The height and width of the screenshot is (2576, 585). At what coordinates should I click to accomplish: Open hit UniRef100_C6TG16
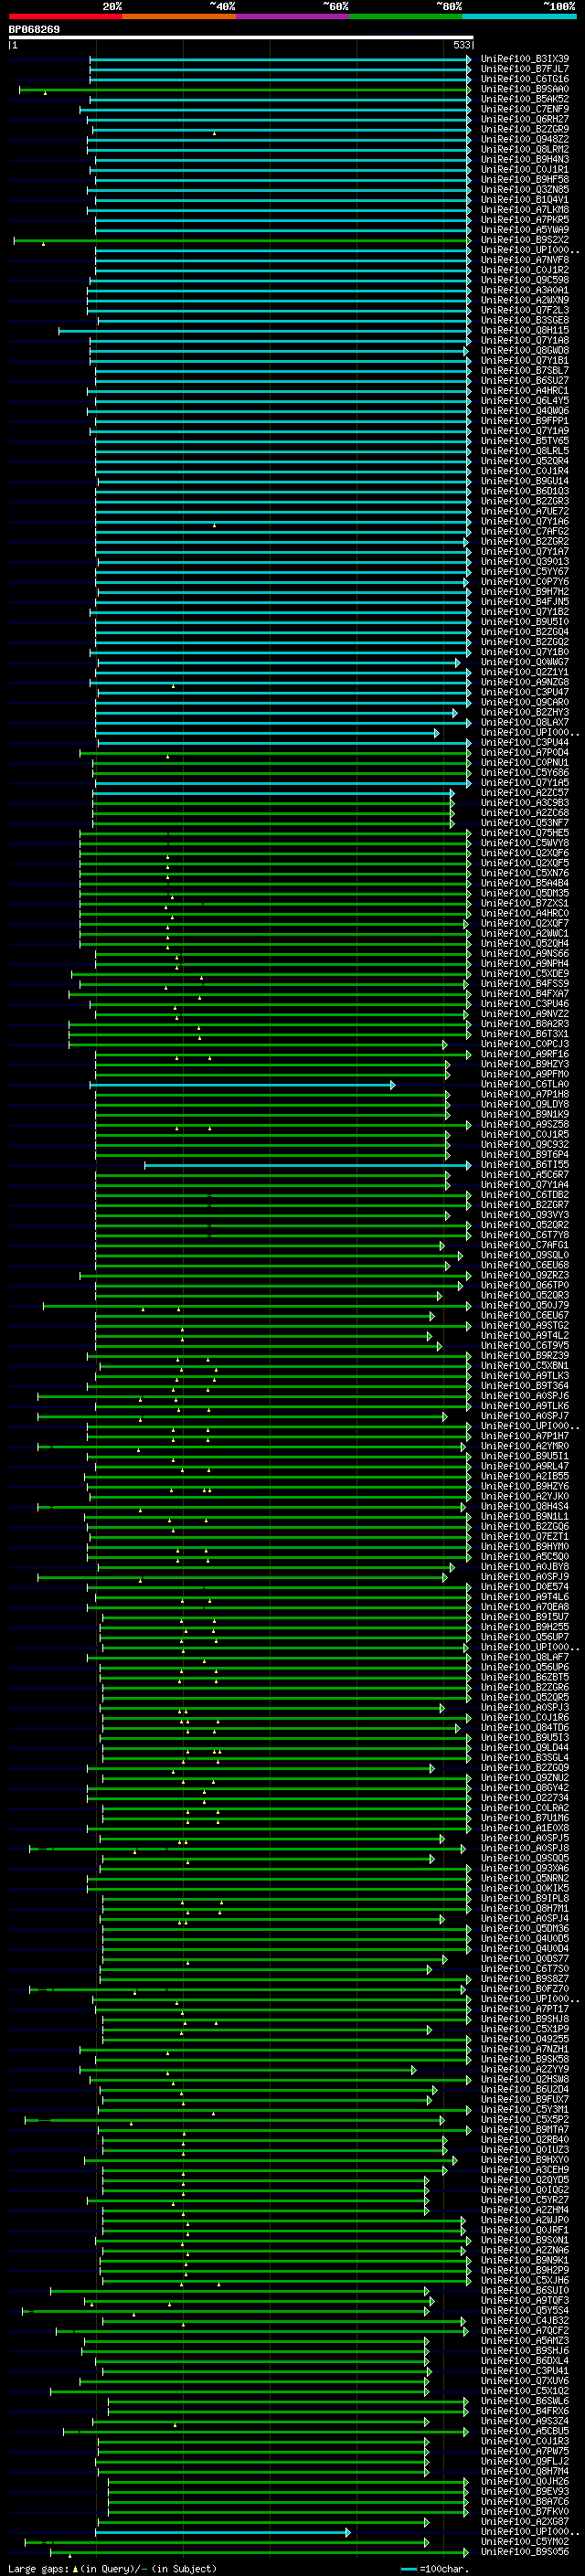[525, 79]
